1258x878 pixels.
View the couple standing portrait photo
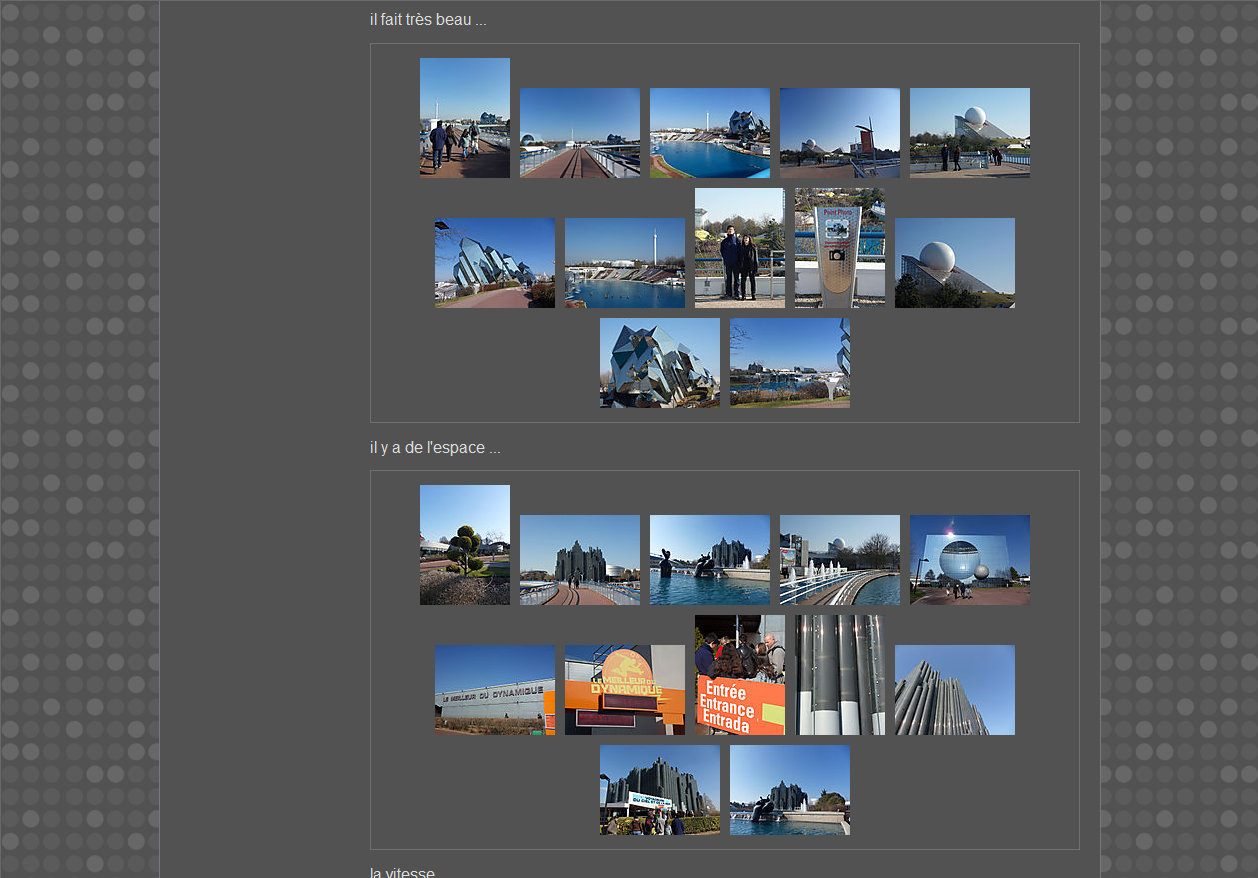tap(739, 248)
